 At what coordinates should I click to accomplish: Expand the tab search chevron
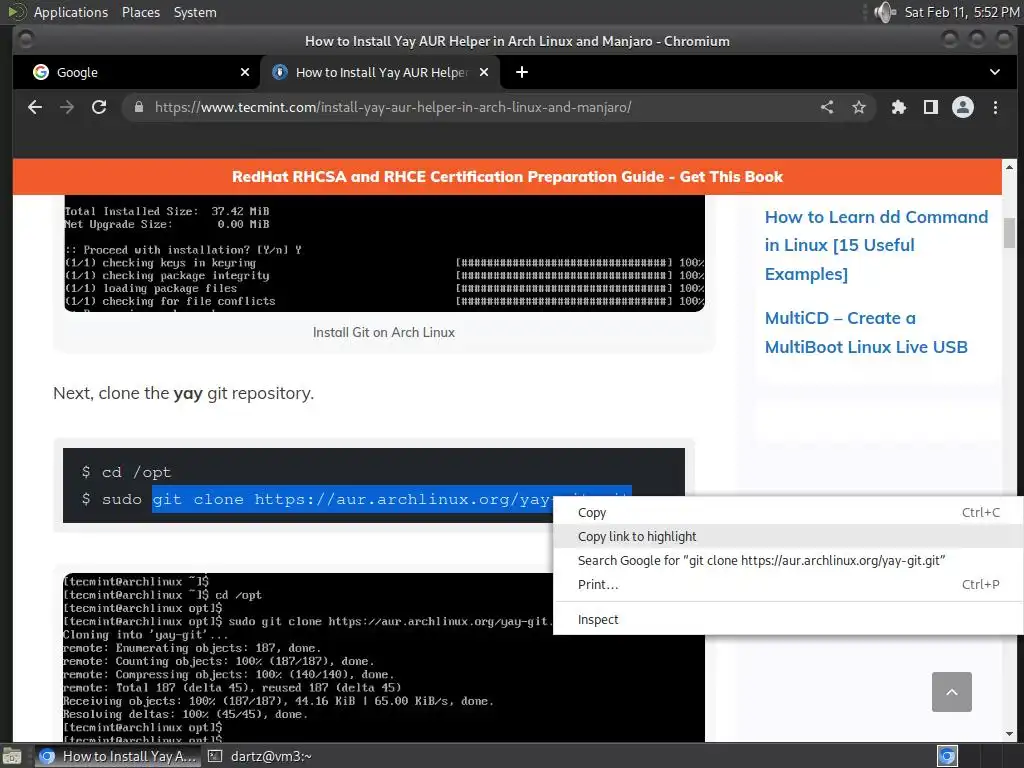click(x=995, y=72)
